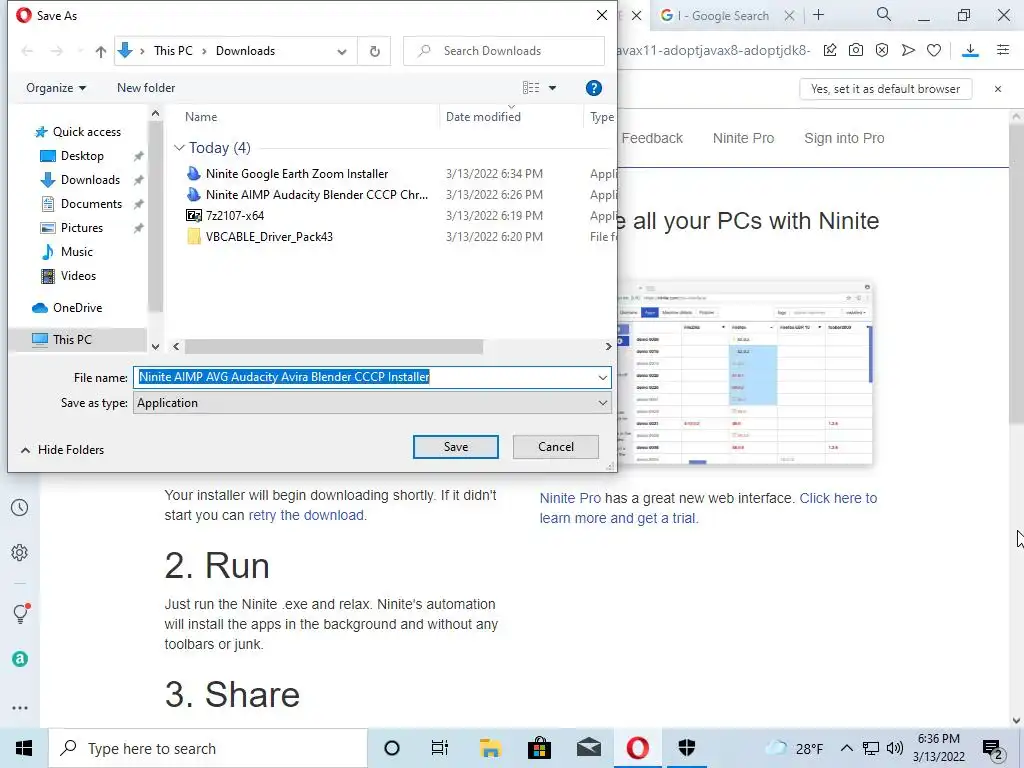Viewport: 1024px width, 768px height.
Task: Collapse the Today (4) group
Action: pos(179,148)
